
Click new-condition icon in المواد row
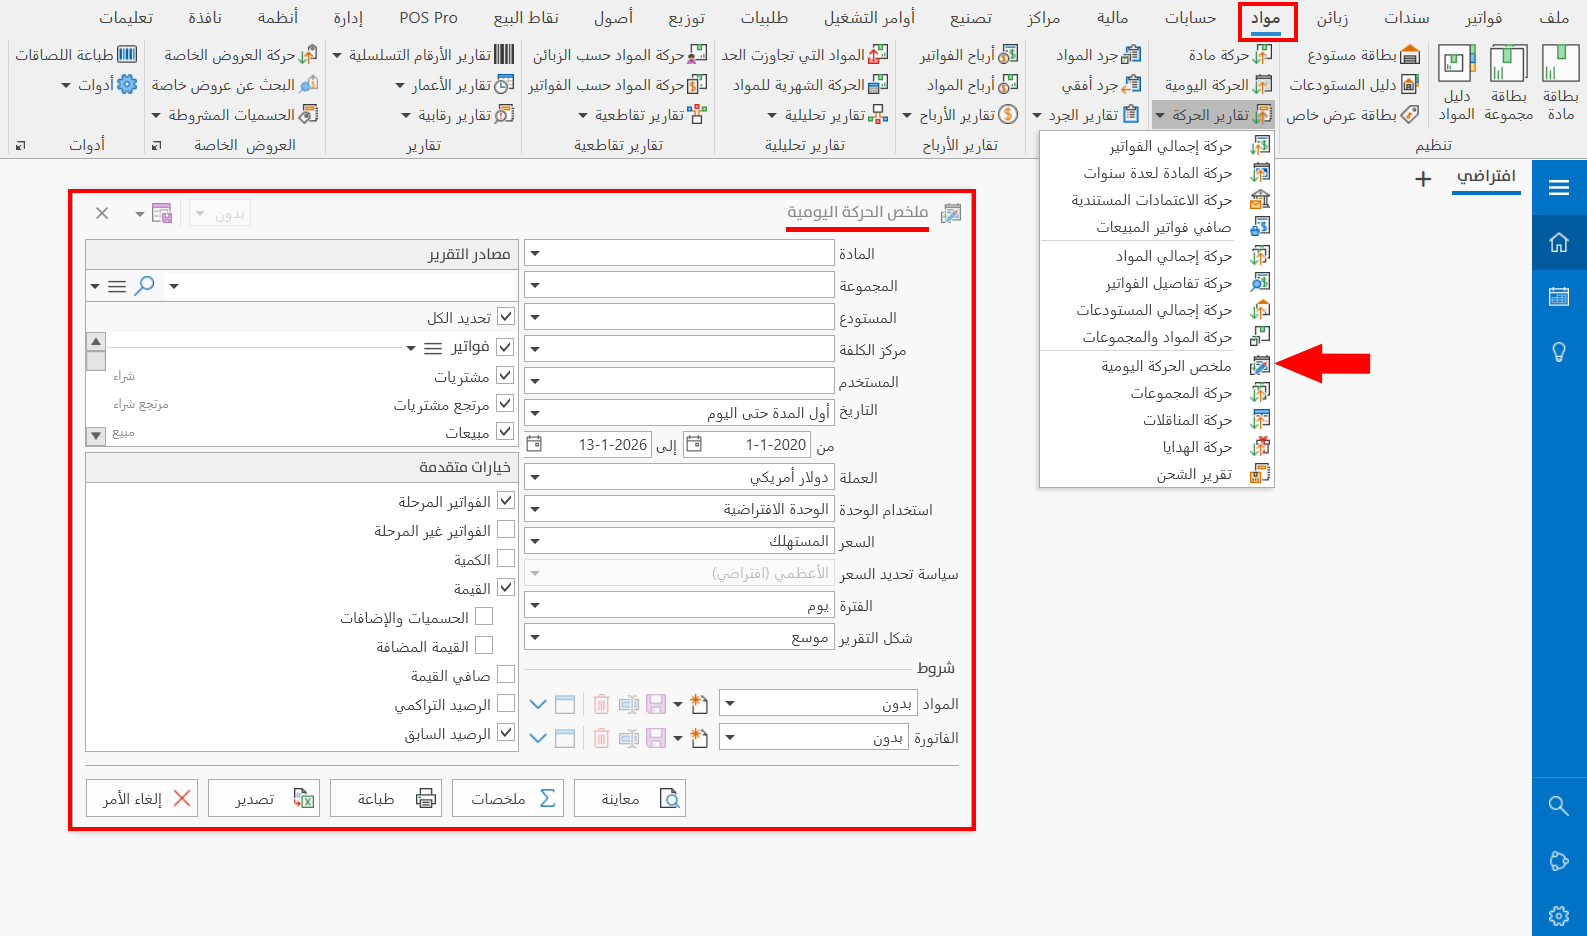[x=699, y=704]
